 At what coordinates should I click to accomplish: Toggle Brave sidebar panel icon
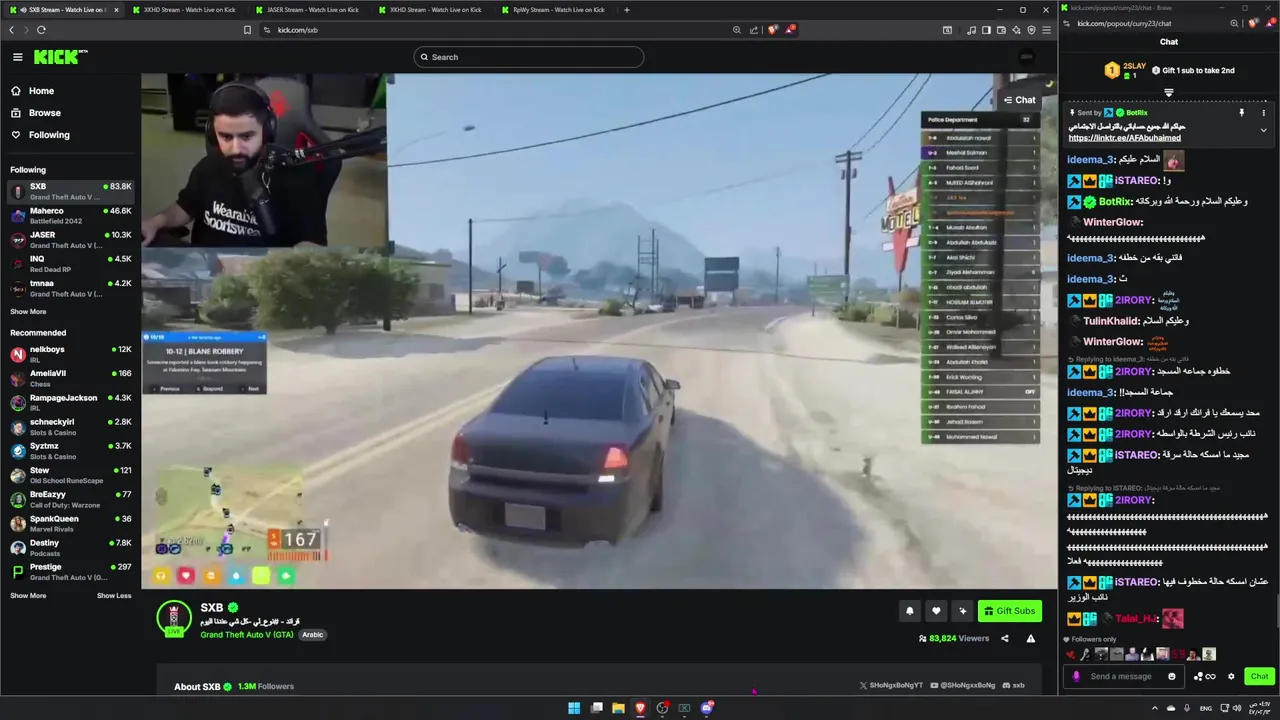[x=986, y=30]
